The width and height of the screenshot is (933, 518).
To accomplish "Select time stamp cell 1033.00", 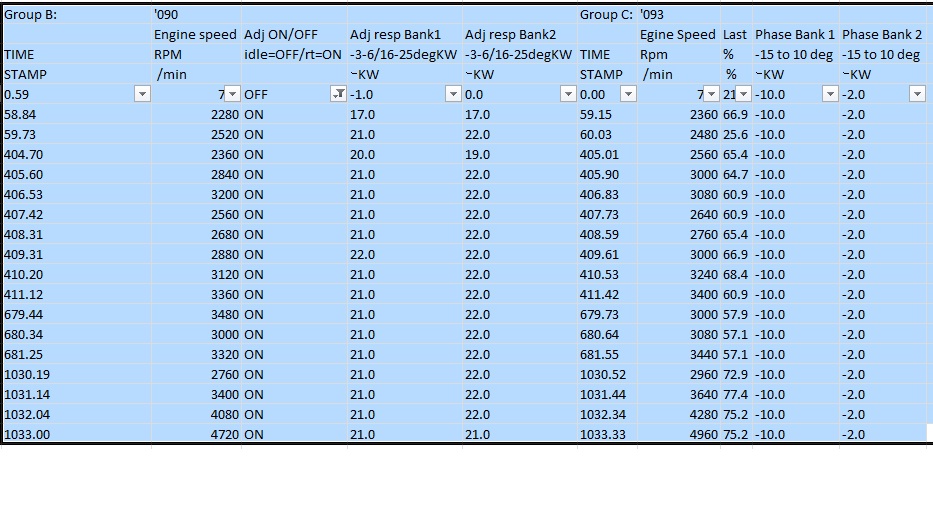I will coord(77,434).
